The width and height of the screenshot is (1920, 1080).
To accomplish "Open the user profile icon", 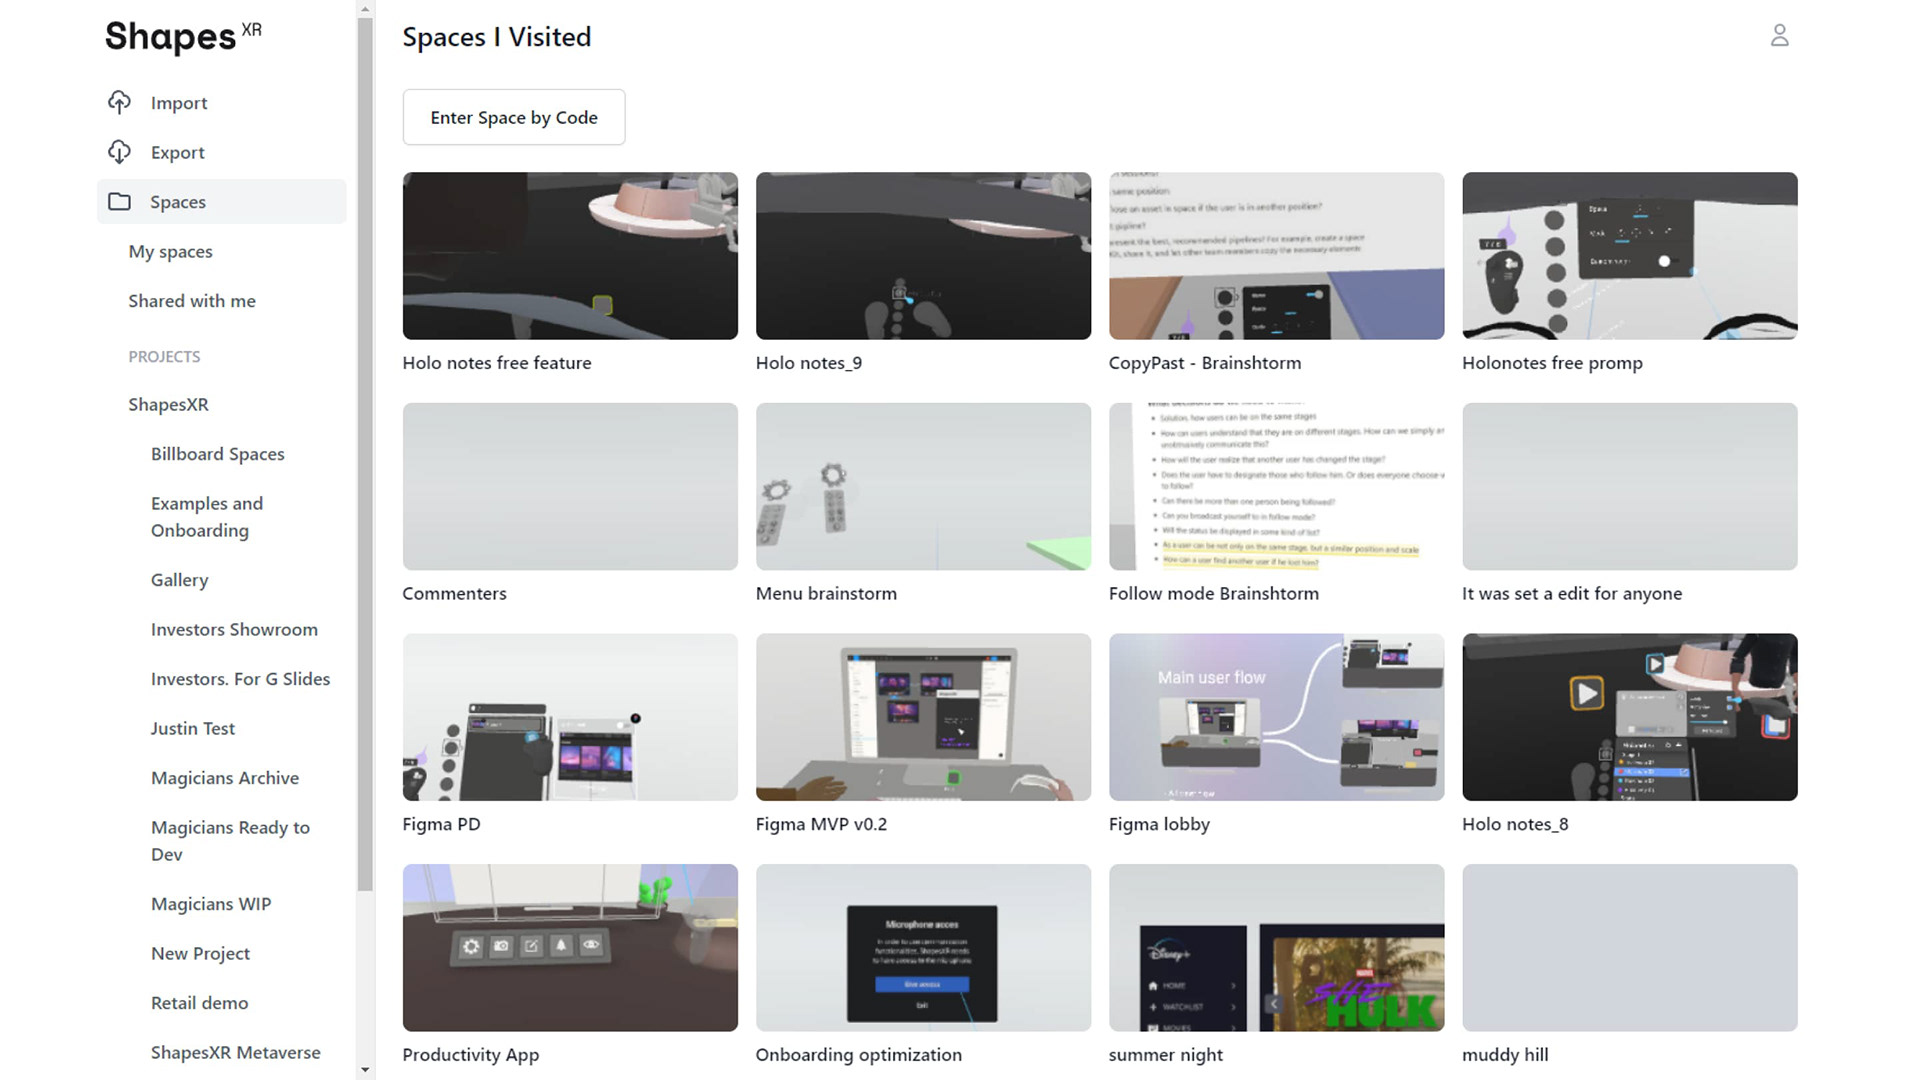I will pos(1779,36).
